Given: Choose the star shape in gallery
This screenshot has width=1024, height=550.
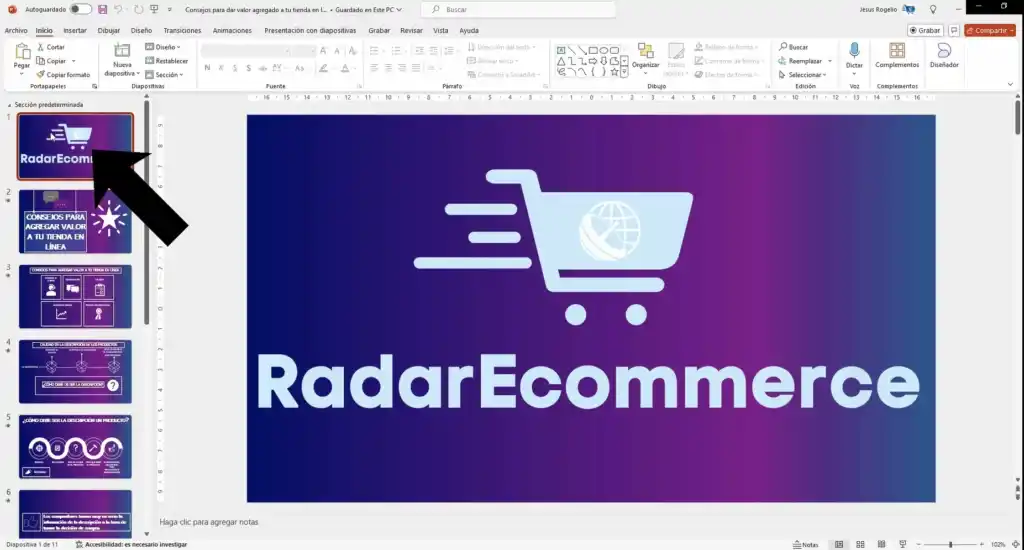Looking at the screenshot, I should coord(614,72).
